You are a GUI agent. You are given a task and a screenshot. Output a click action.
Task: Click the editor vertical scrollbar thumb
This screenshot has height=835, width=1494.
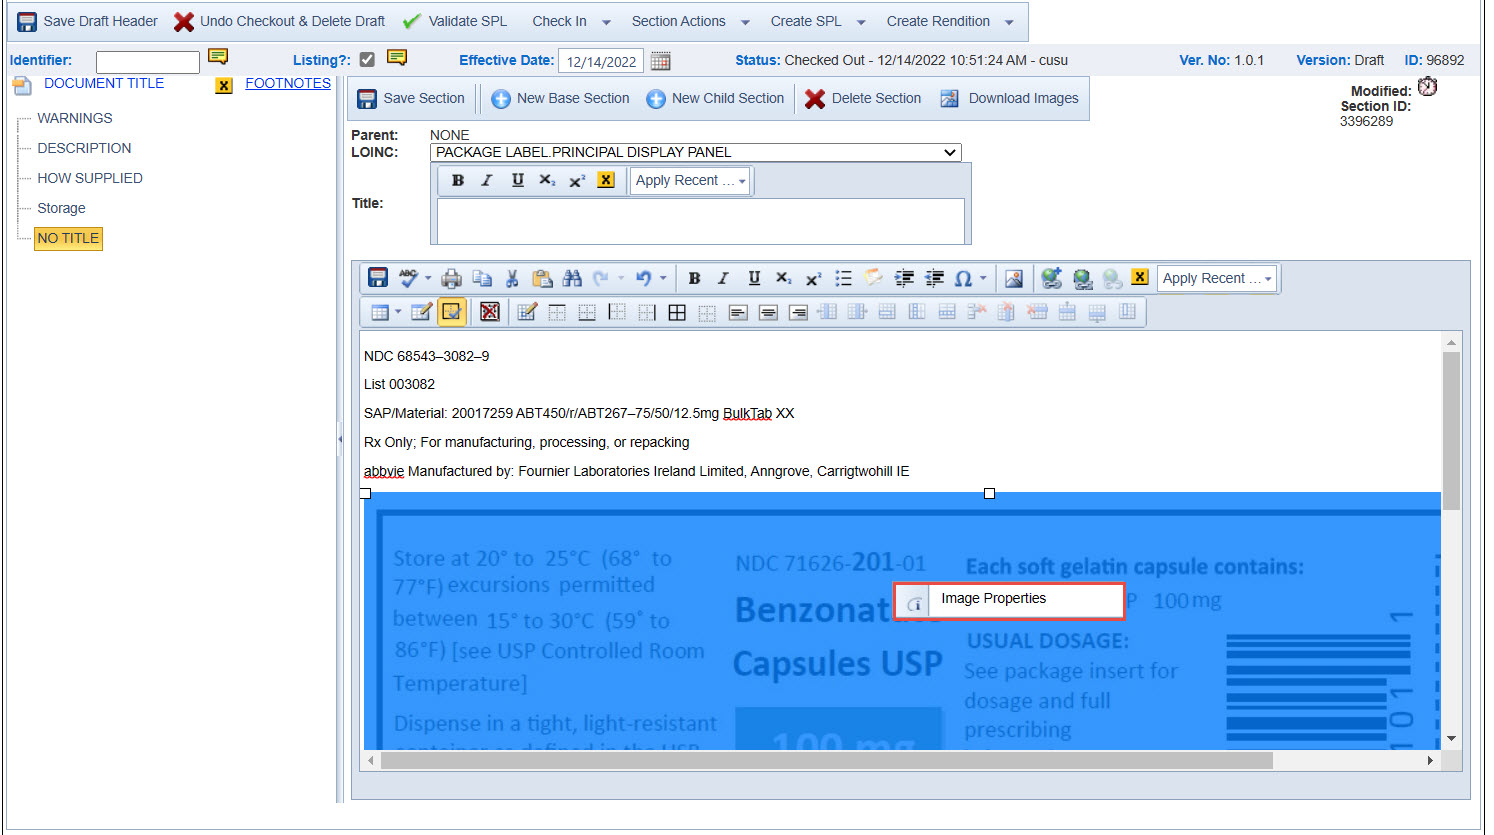[1451, 430]
